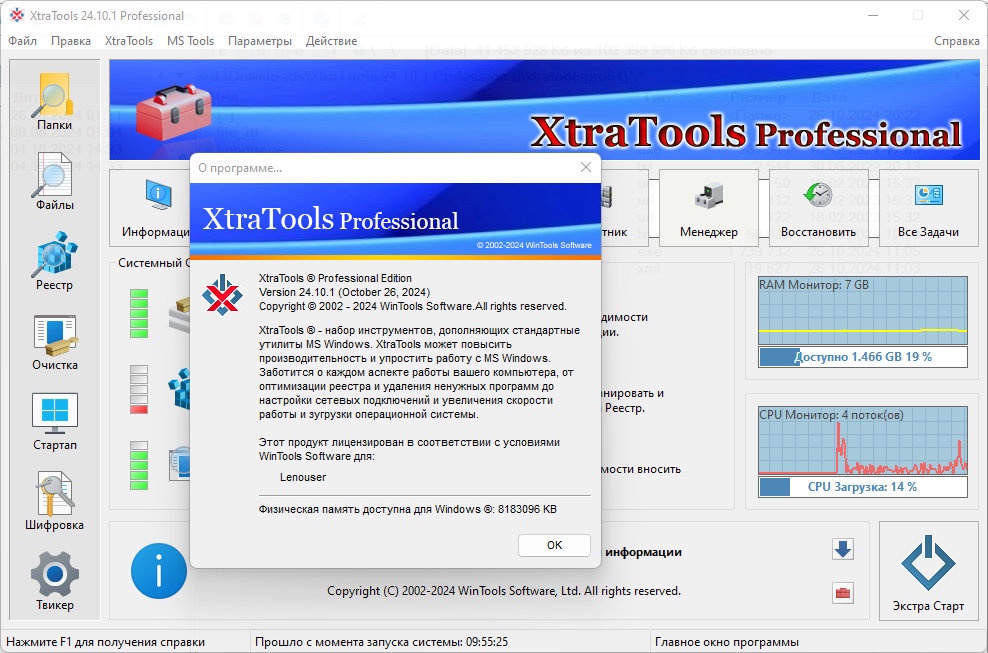Open the Реестр registry tool
This screenshot has height=653, width=988.
pos(54,261)
